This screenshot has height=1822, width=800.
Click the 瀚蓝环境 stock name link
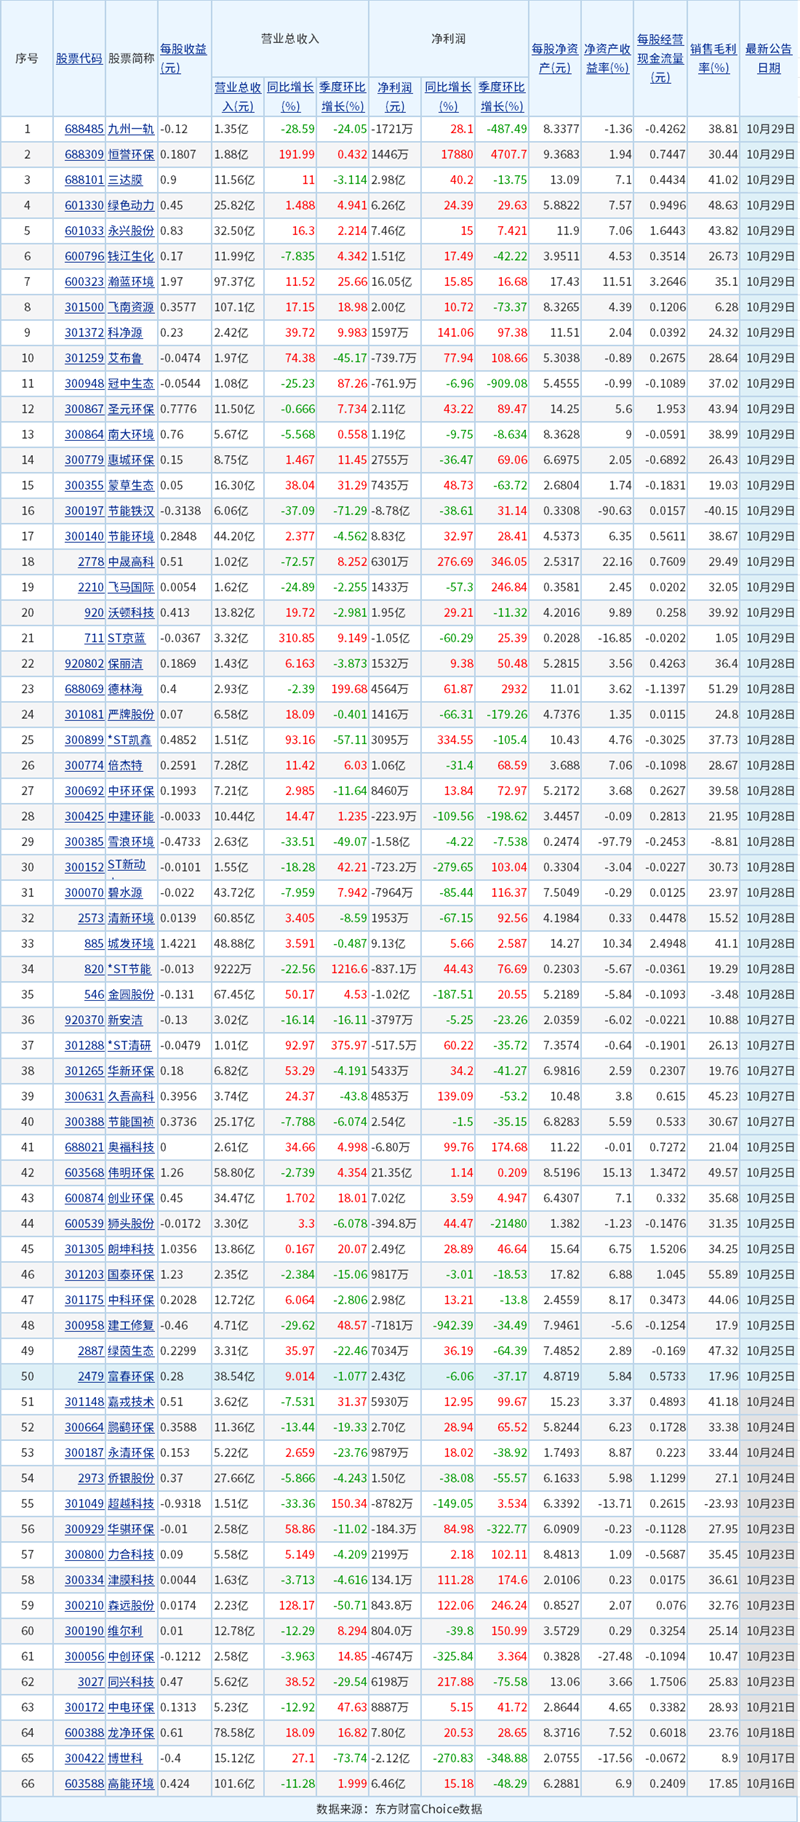coord(131,282)
